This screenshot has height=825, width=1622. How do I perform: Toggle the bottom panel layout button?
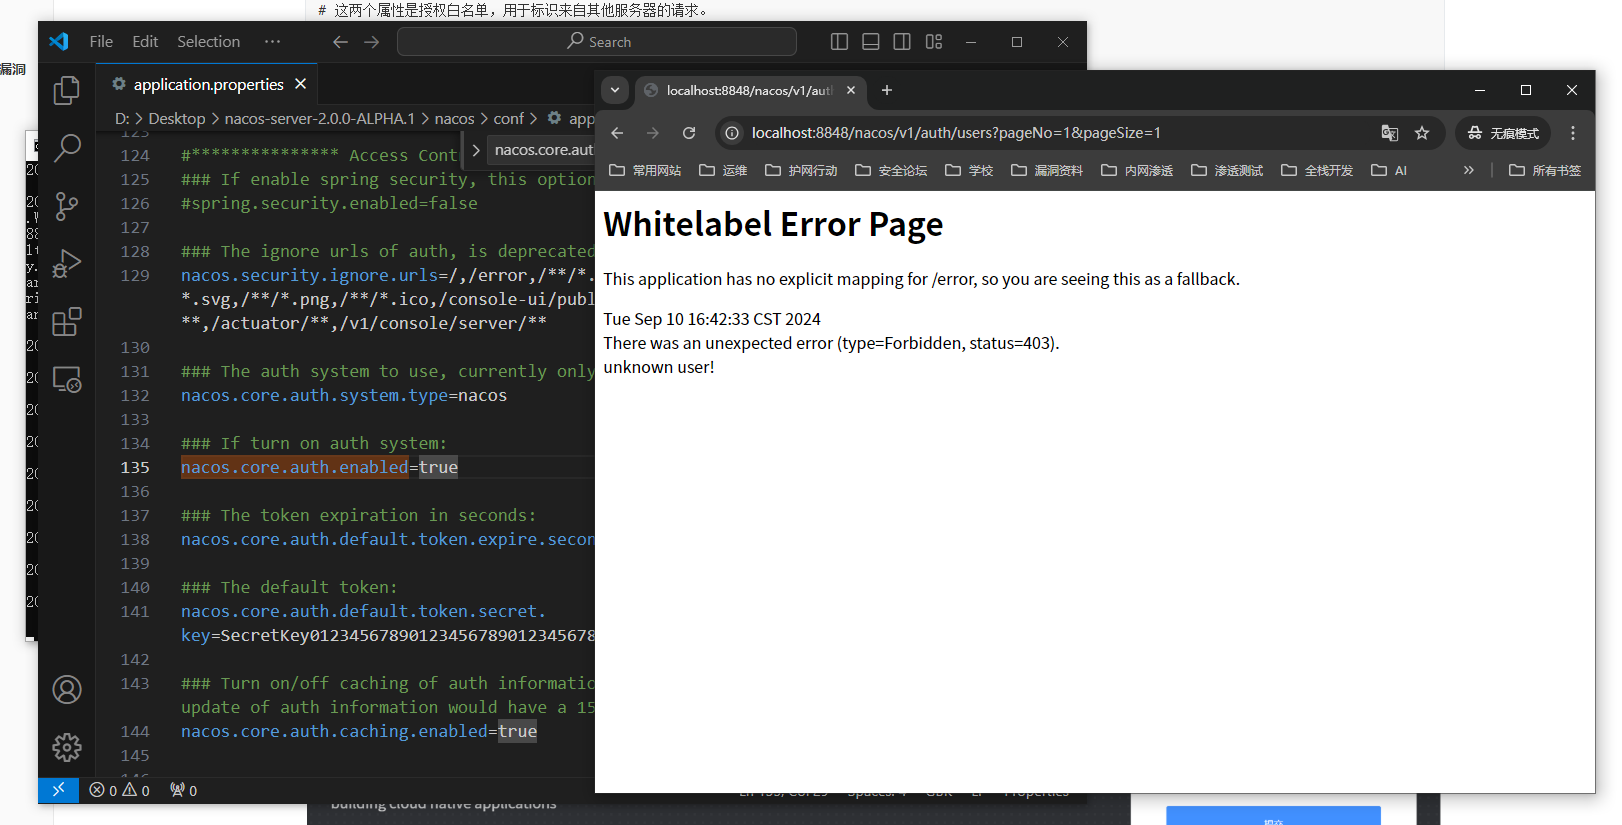click(871, 42)
